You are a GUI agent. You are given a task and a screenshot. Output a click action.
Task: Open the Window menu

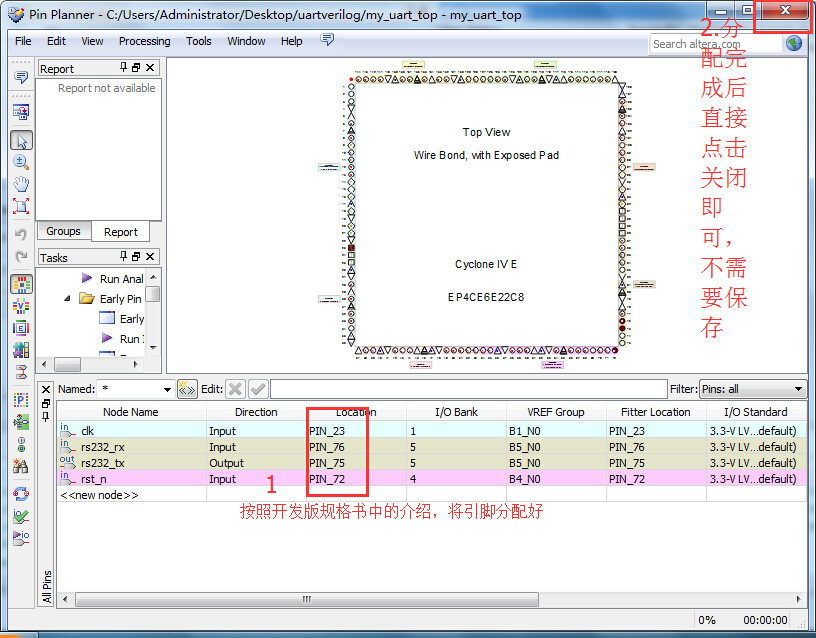246,41
